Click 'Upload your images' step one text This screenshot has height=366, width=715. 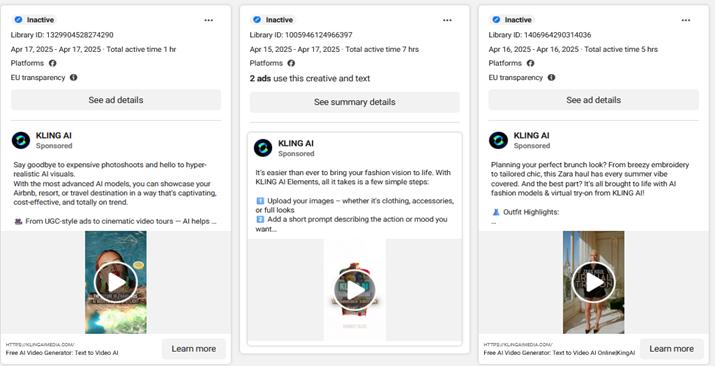(355, 206)
